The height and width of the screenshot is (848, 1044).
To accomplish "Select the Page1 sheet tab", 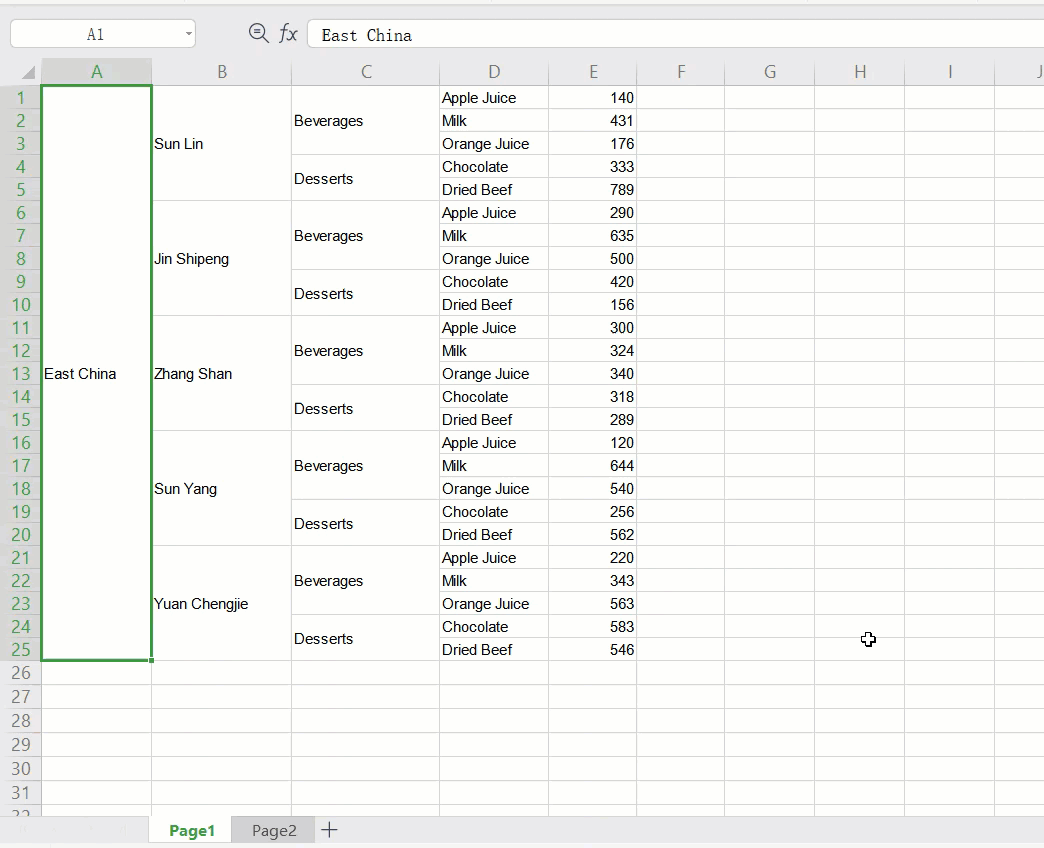I will tap(192, 830).
